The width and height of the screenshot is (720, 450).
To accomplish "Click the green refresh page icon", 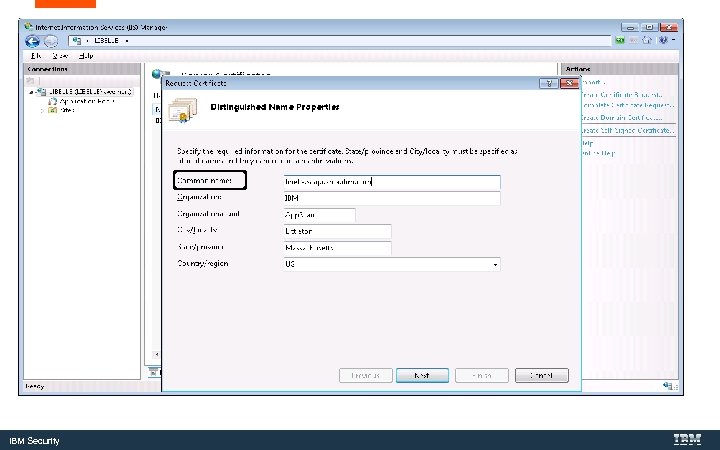I will [x=619, y=40].
